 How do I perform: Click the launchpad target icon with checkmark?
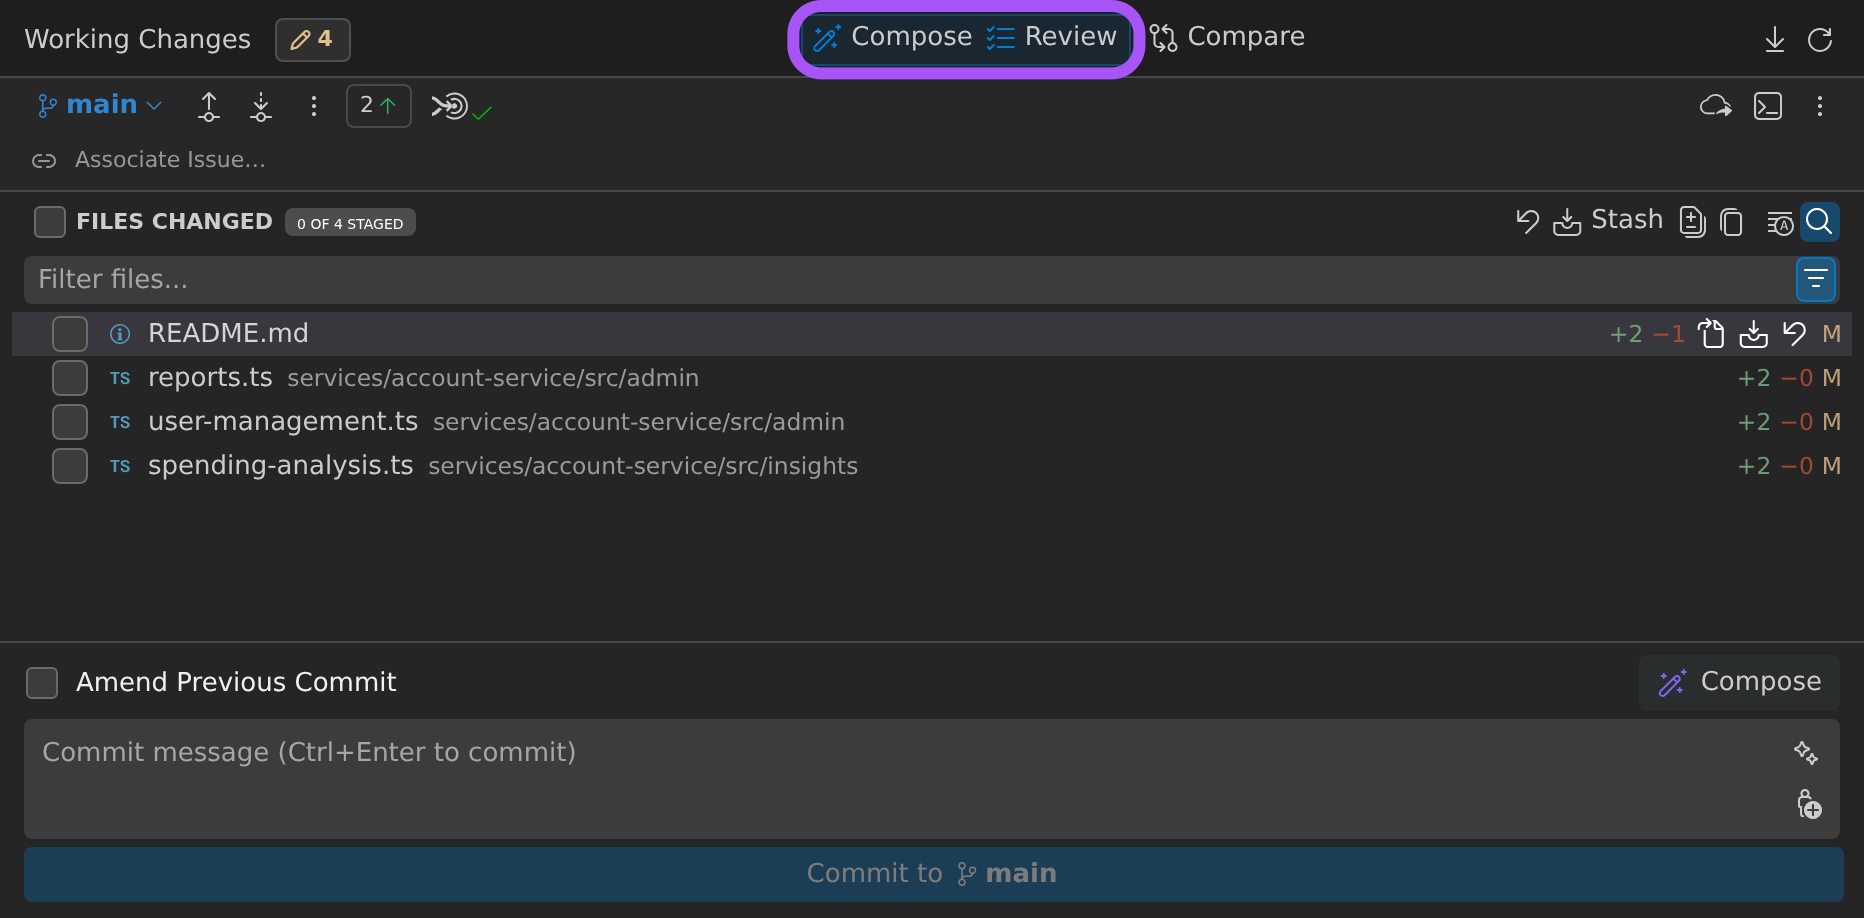point(461,106)
